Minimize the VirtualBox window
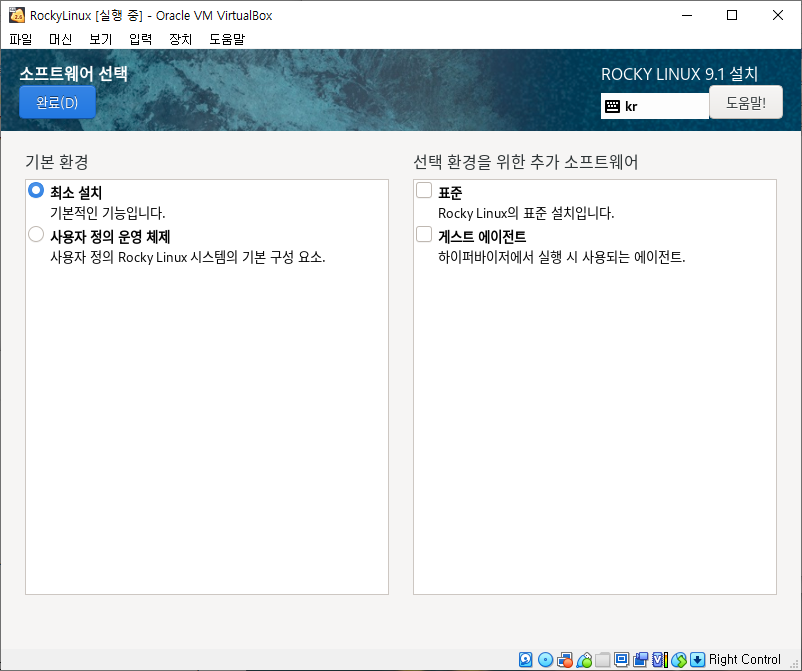Image resolution: width=802 pixels, height=671 pixels. tap(687, 15)
